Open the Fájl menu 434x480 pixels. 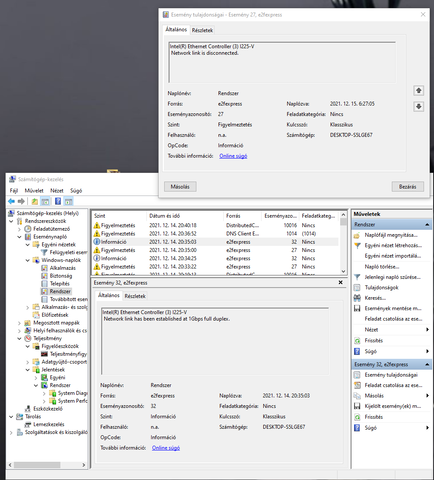pyautogui.click(x=14, y=190)
